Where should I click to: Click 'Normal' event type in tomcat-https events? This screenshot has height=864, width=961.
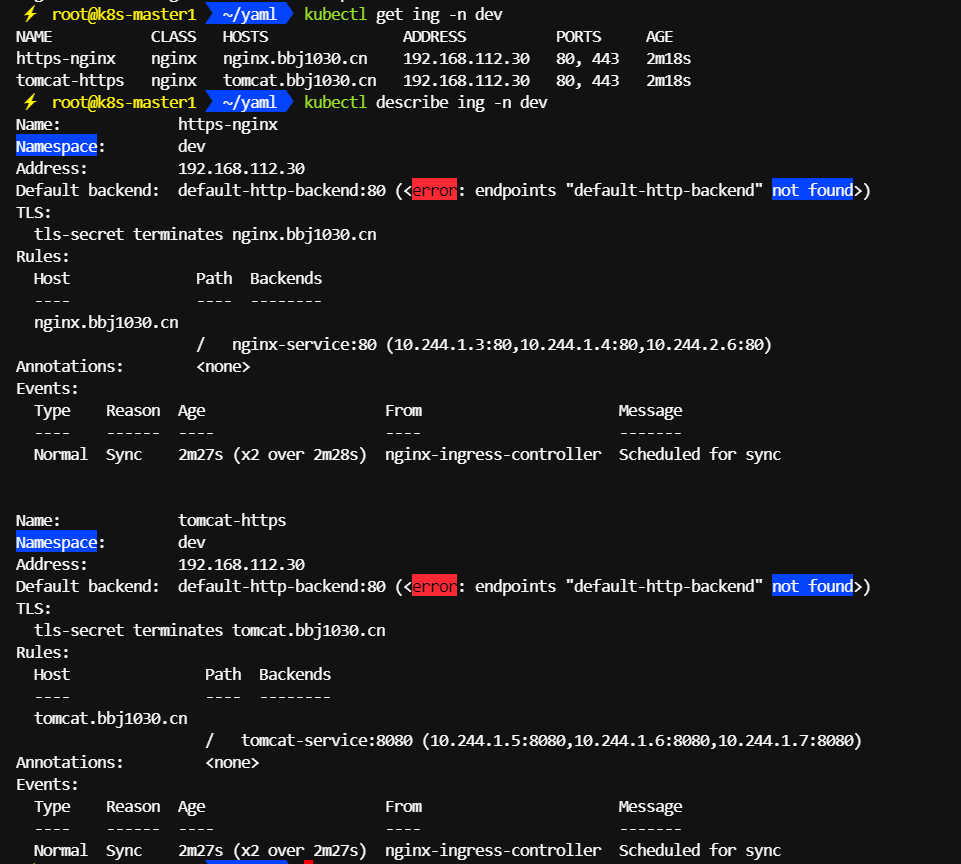click(61, 851)
